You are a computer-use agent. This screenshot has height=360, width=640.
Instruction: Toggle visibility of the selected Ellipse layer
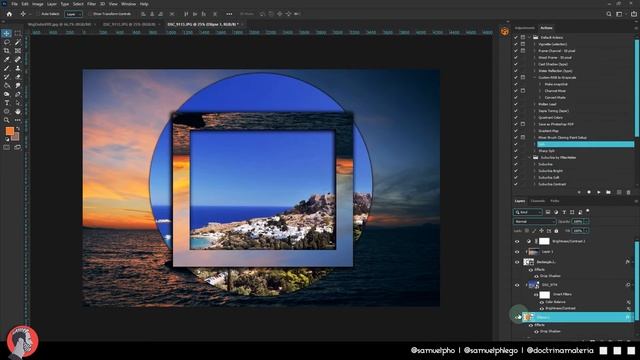pyautogui.click(x=518, y=317)
